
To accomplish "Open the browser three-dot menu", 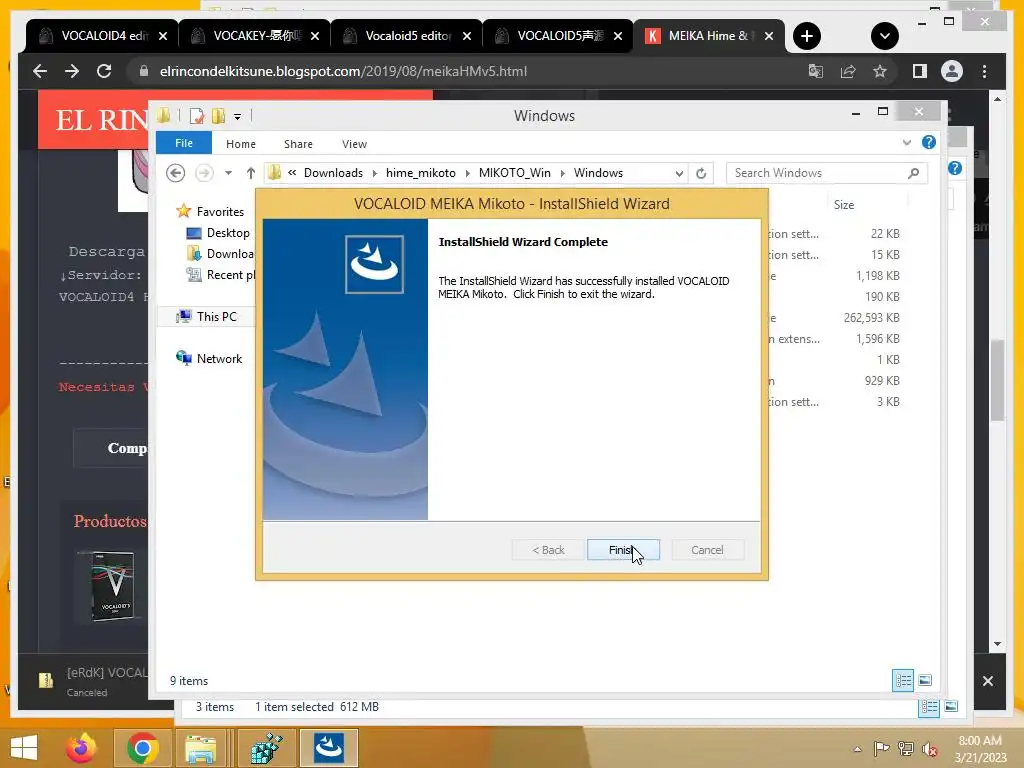I will click(x=984, y=71).
